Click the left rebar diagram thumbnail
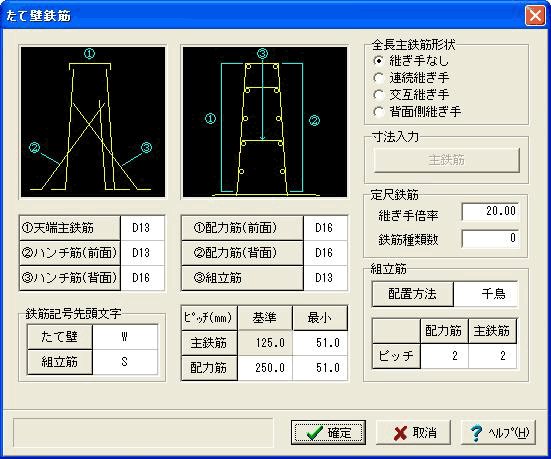 coord(93,122)
